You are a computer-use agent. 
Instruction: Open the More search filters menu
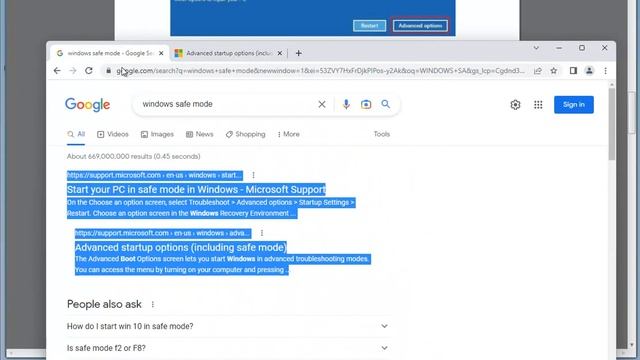coord(289,134)
